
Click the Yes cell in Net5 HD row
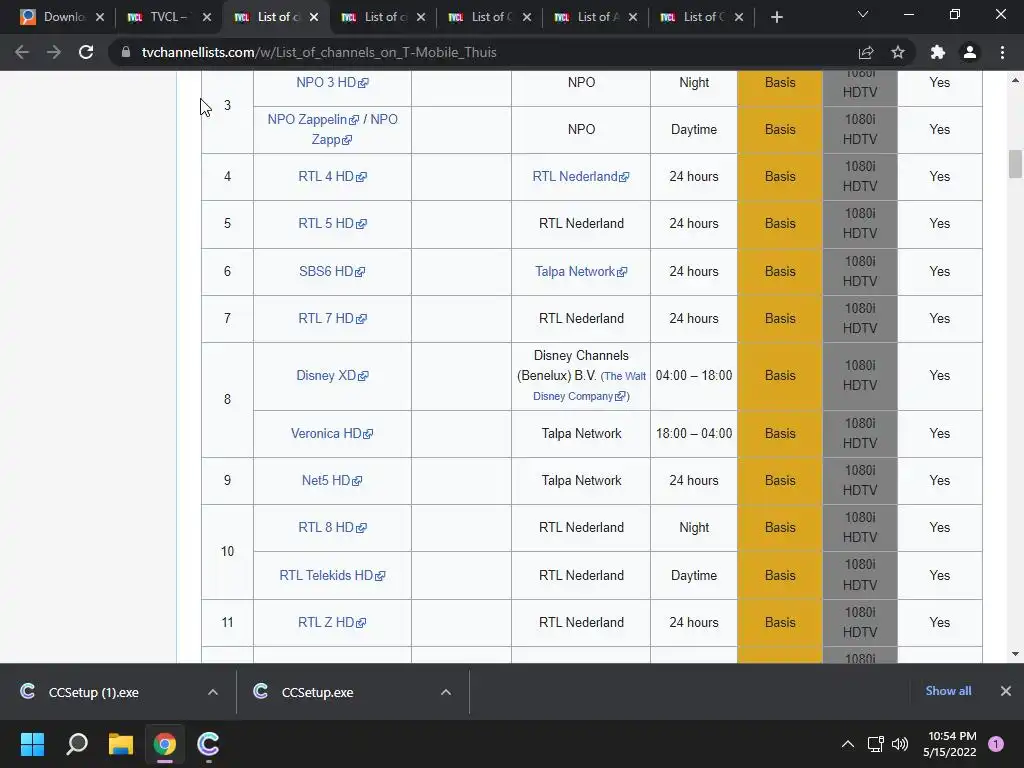coord(940,480)
